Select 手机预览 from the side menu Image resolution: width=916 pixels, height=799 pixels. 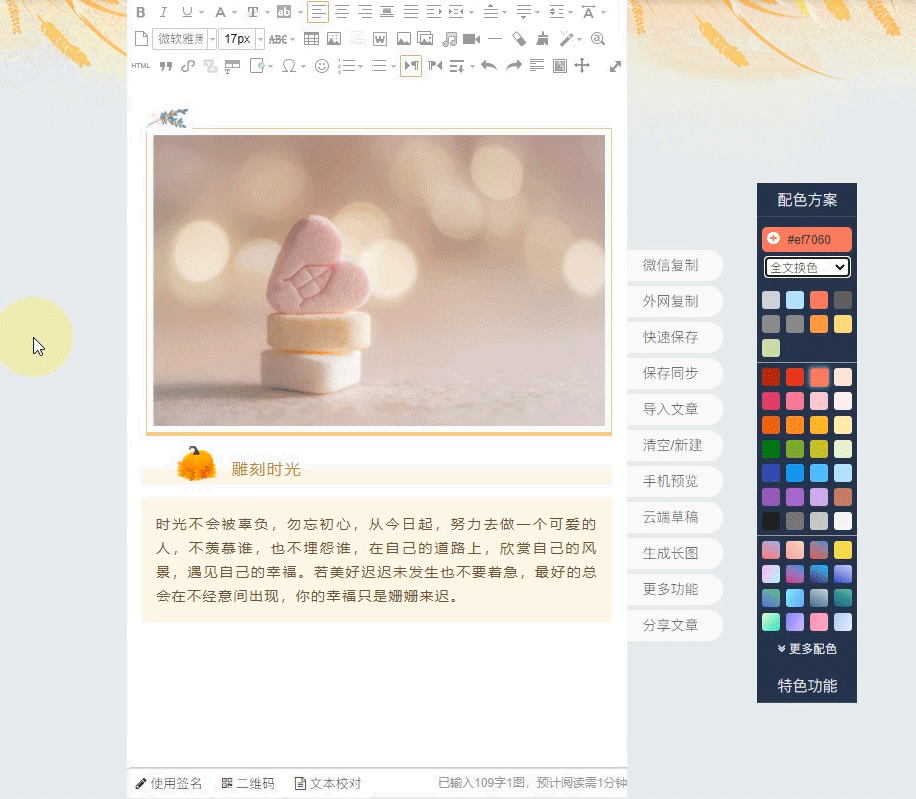pyautogui.click(x=670, y=481)
